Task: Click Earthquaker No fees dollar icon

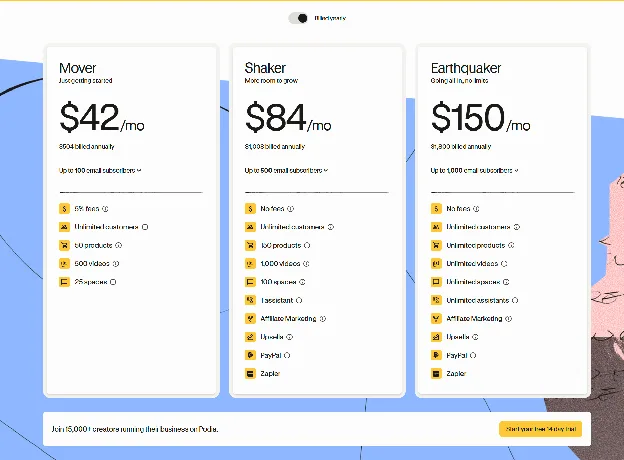Action: click(436, 209)
